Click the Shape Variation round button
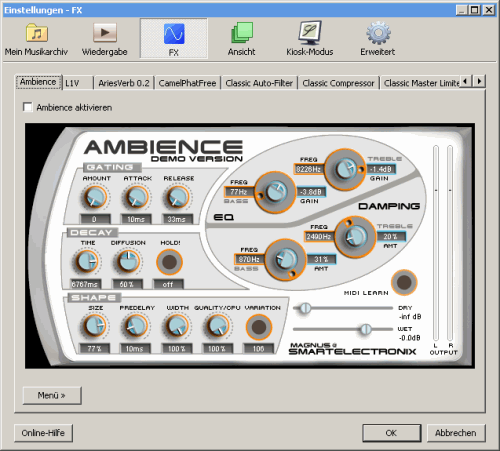This screenshot has height=451, width=500. coord(259,327)
